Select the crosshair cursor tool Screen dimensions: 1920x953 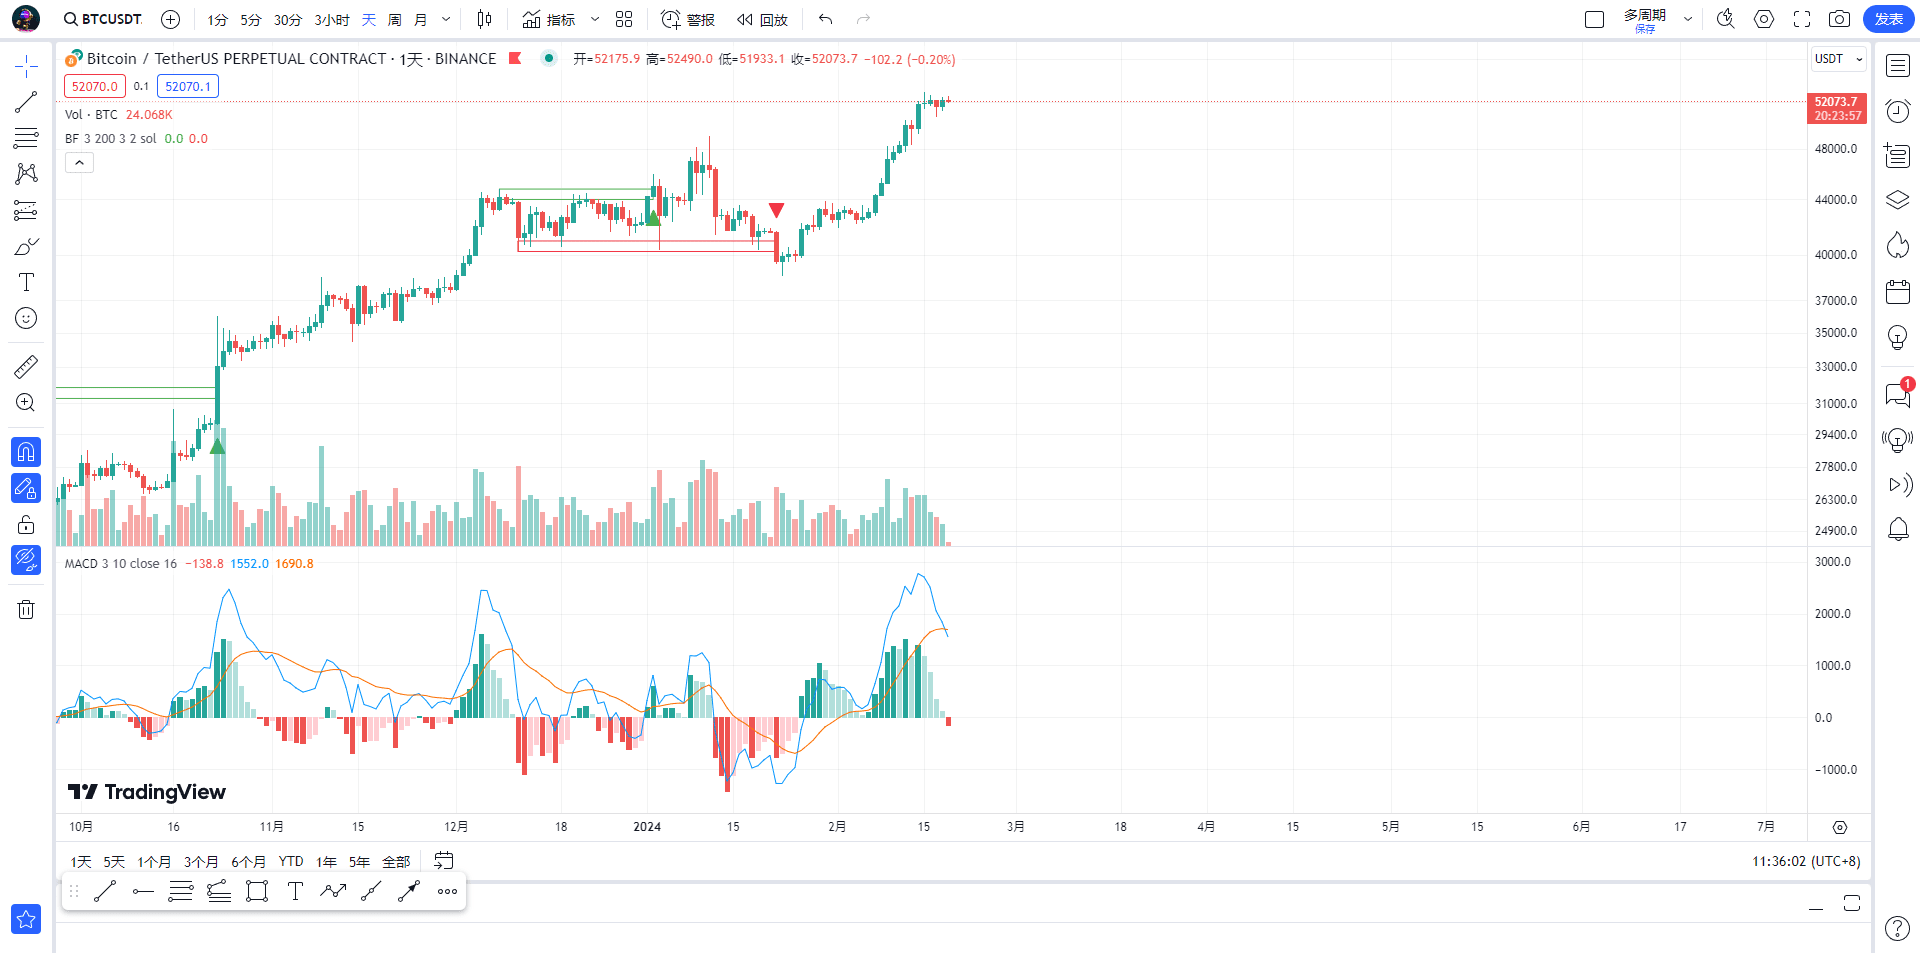(26, 67)
